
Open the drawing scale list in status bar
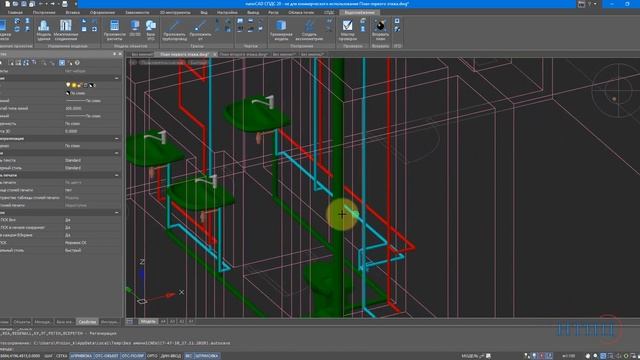click(568, 356)
